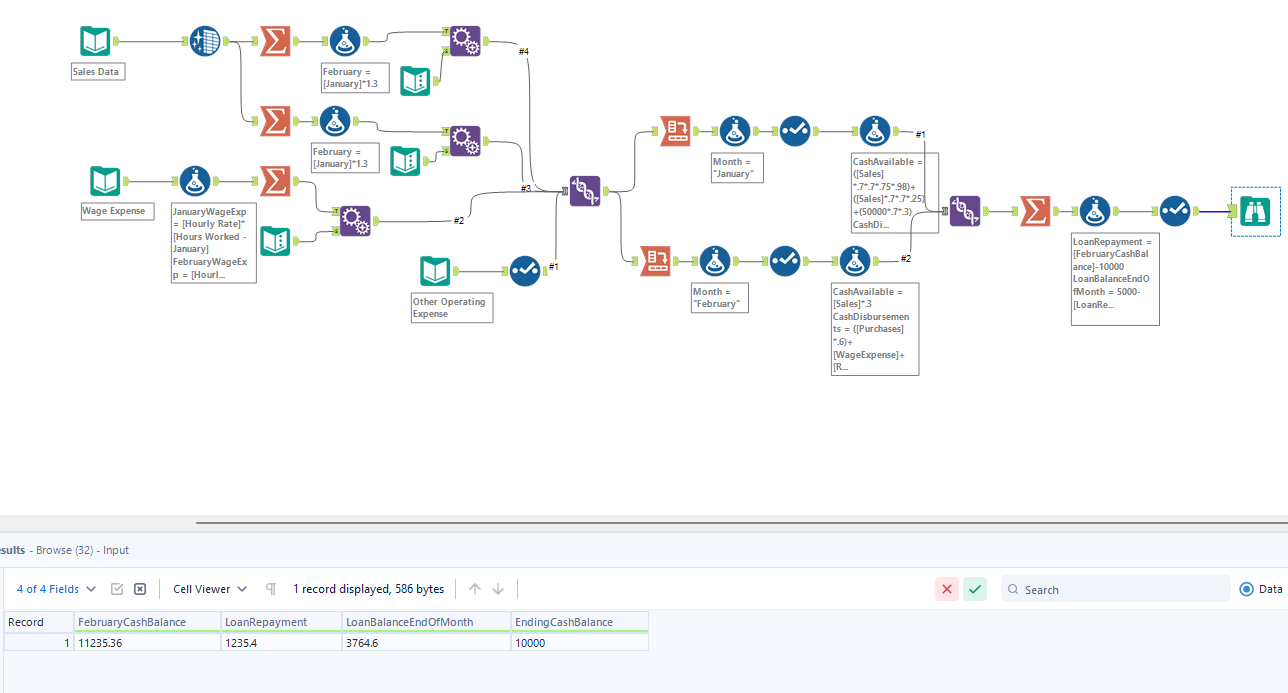The image size is (1288, 693).
Task: Click the LoanRepayment cell value 1235.4
Action: 280,643
